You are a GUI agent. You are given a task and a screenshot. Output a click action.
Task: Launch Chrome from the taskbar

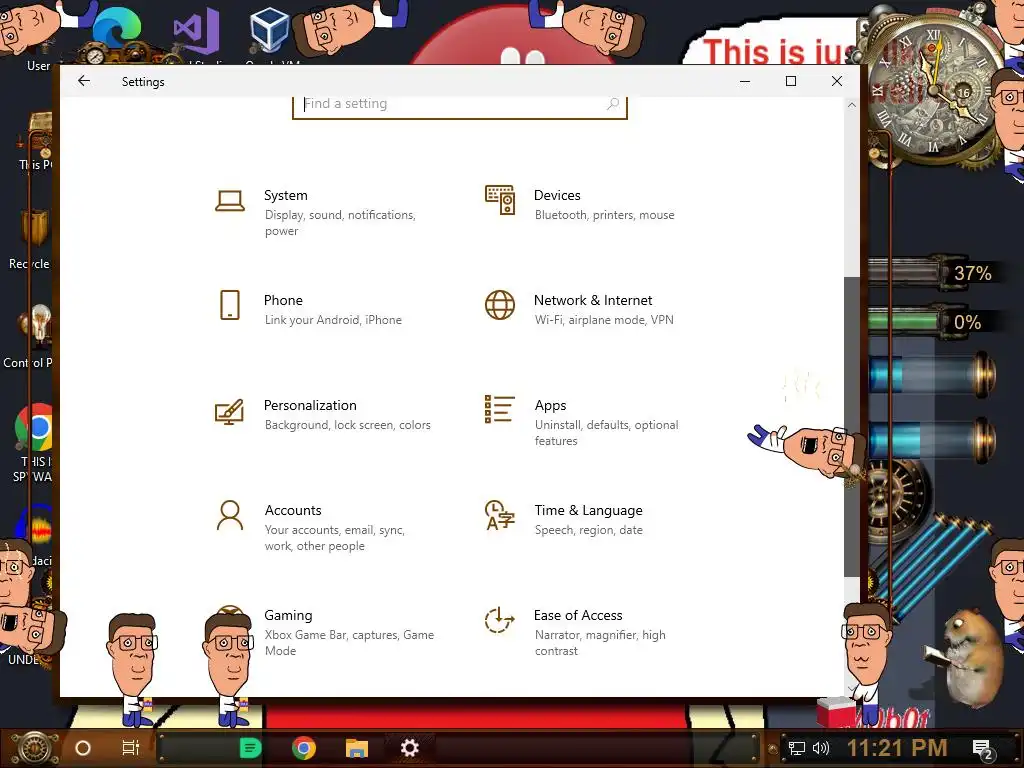point(304,748)
